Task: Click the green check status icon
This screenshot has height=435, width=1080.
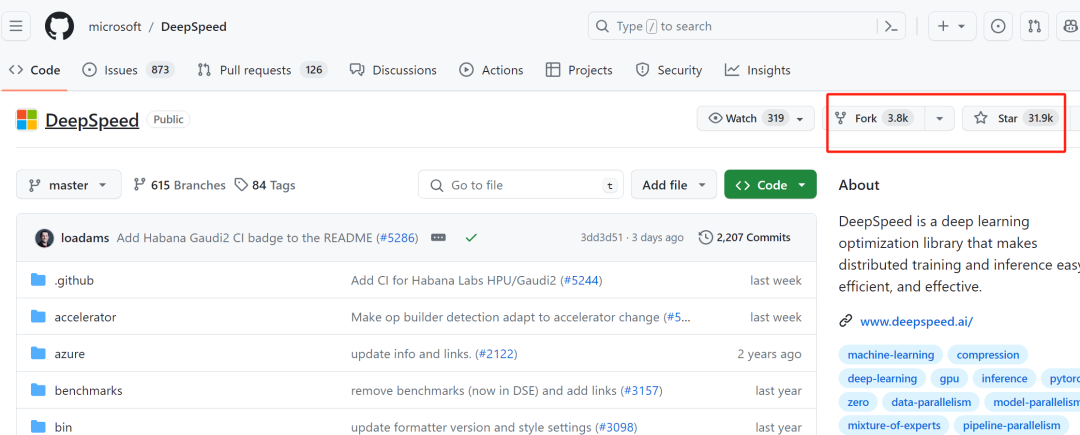Action: [x=471, y=238]
